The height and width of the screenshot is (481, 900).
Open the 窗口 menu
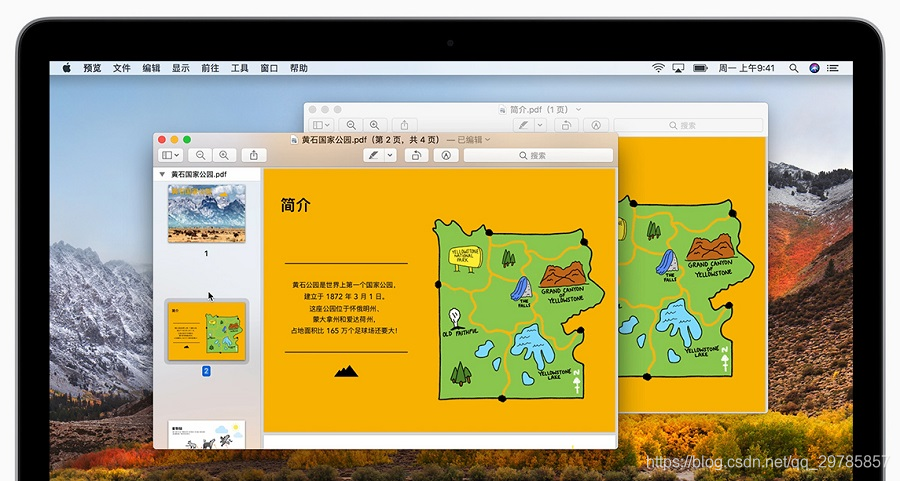tap(269, 68)
